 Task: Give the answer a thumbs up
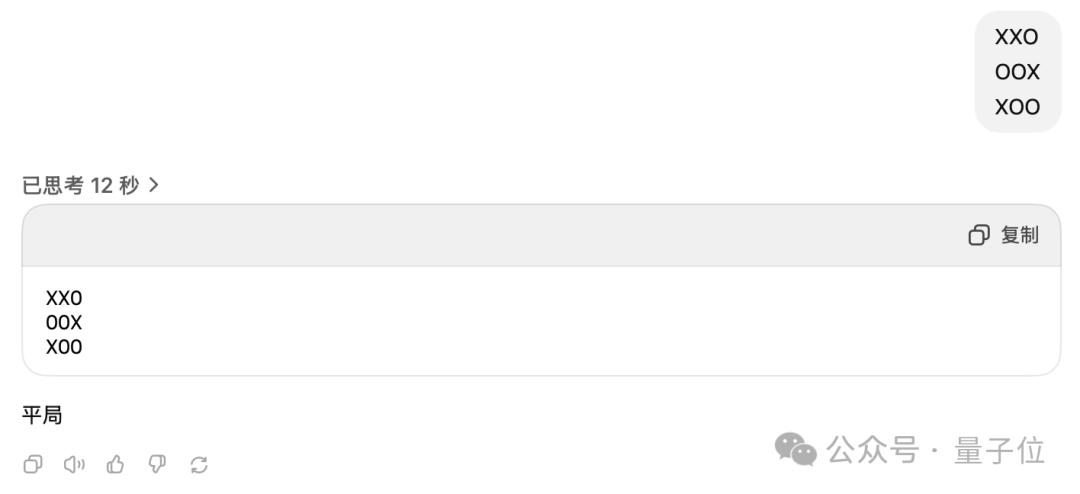point(115,464)
